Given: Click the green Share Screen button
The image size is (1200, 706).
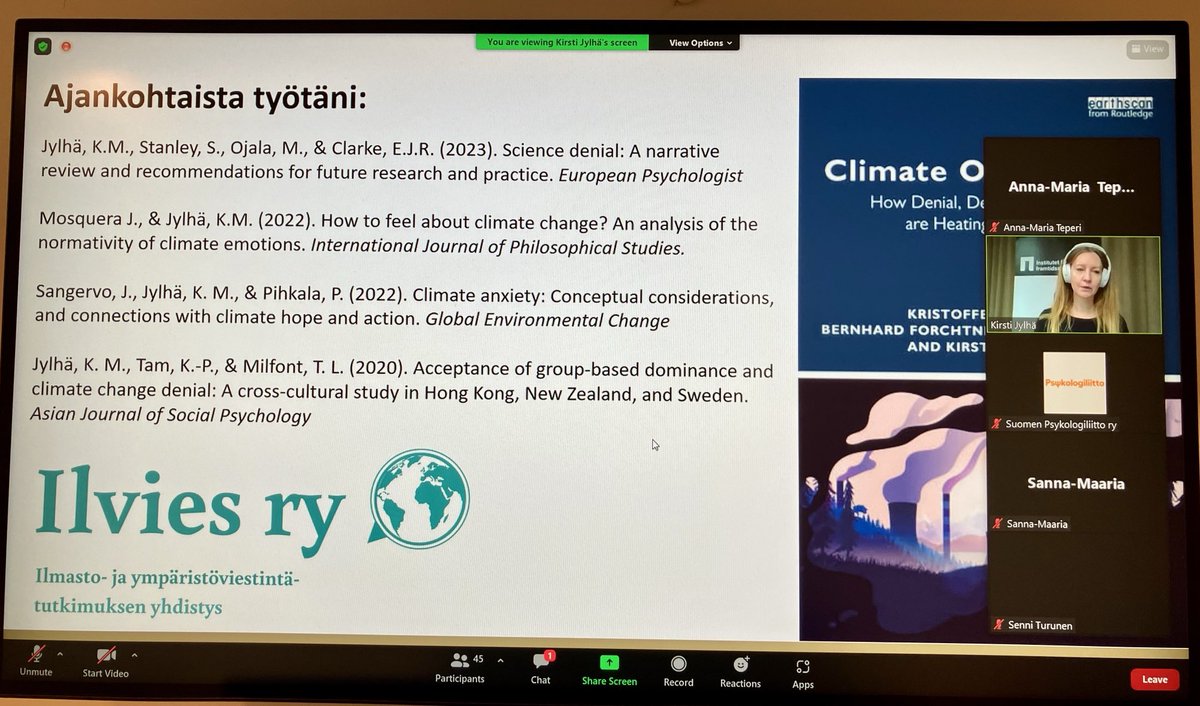Looking at the screenshot, I should (x=609, y=670).
